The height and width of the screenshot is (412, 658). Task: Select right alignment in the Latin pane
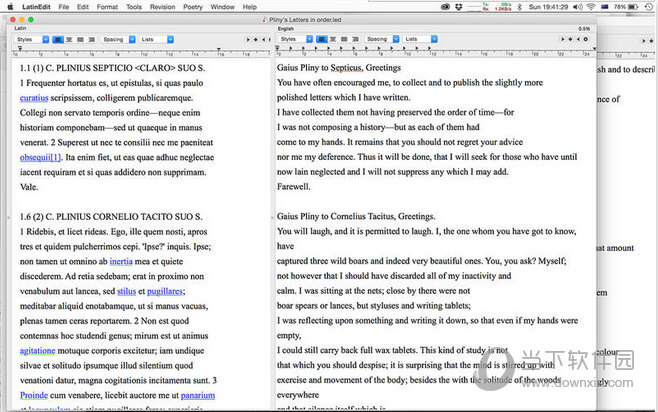click(x=92, y=39)
